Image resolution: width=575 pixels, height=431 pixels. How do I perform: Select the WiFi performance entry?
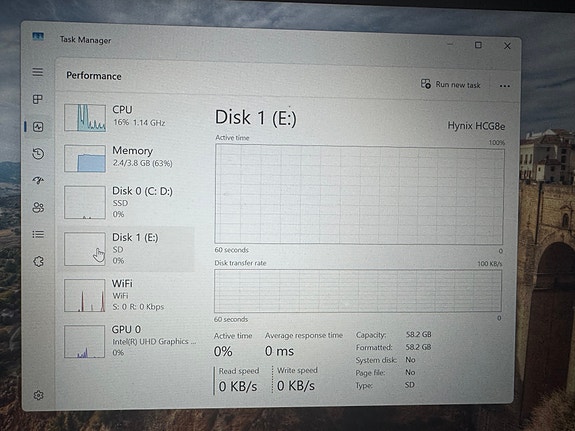[127, 295]
